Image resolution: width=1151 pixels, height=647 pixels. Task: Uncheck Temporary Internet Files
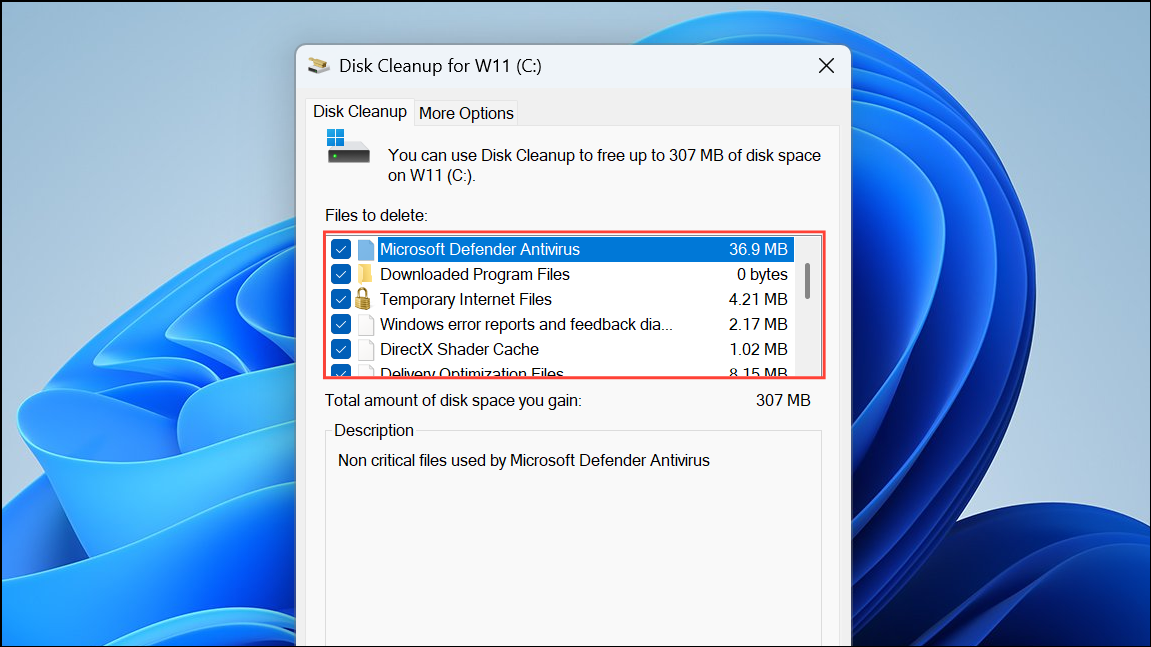click(x=341, y=298)
